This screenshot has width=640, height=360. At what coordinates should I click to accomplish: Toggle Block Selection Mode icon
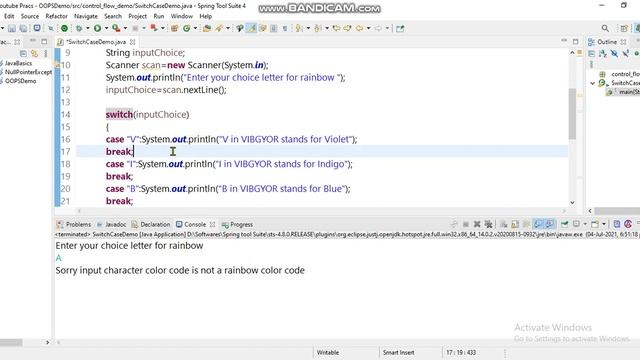pyautogui.click(x=273, y=28)
